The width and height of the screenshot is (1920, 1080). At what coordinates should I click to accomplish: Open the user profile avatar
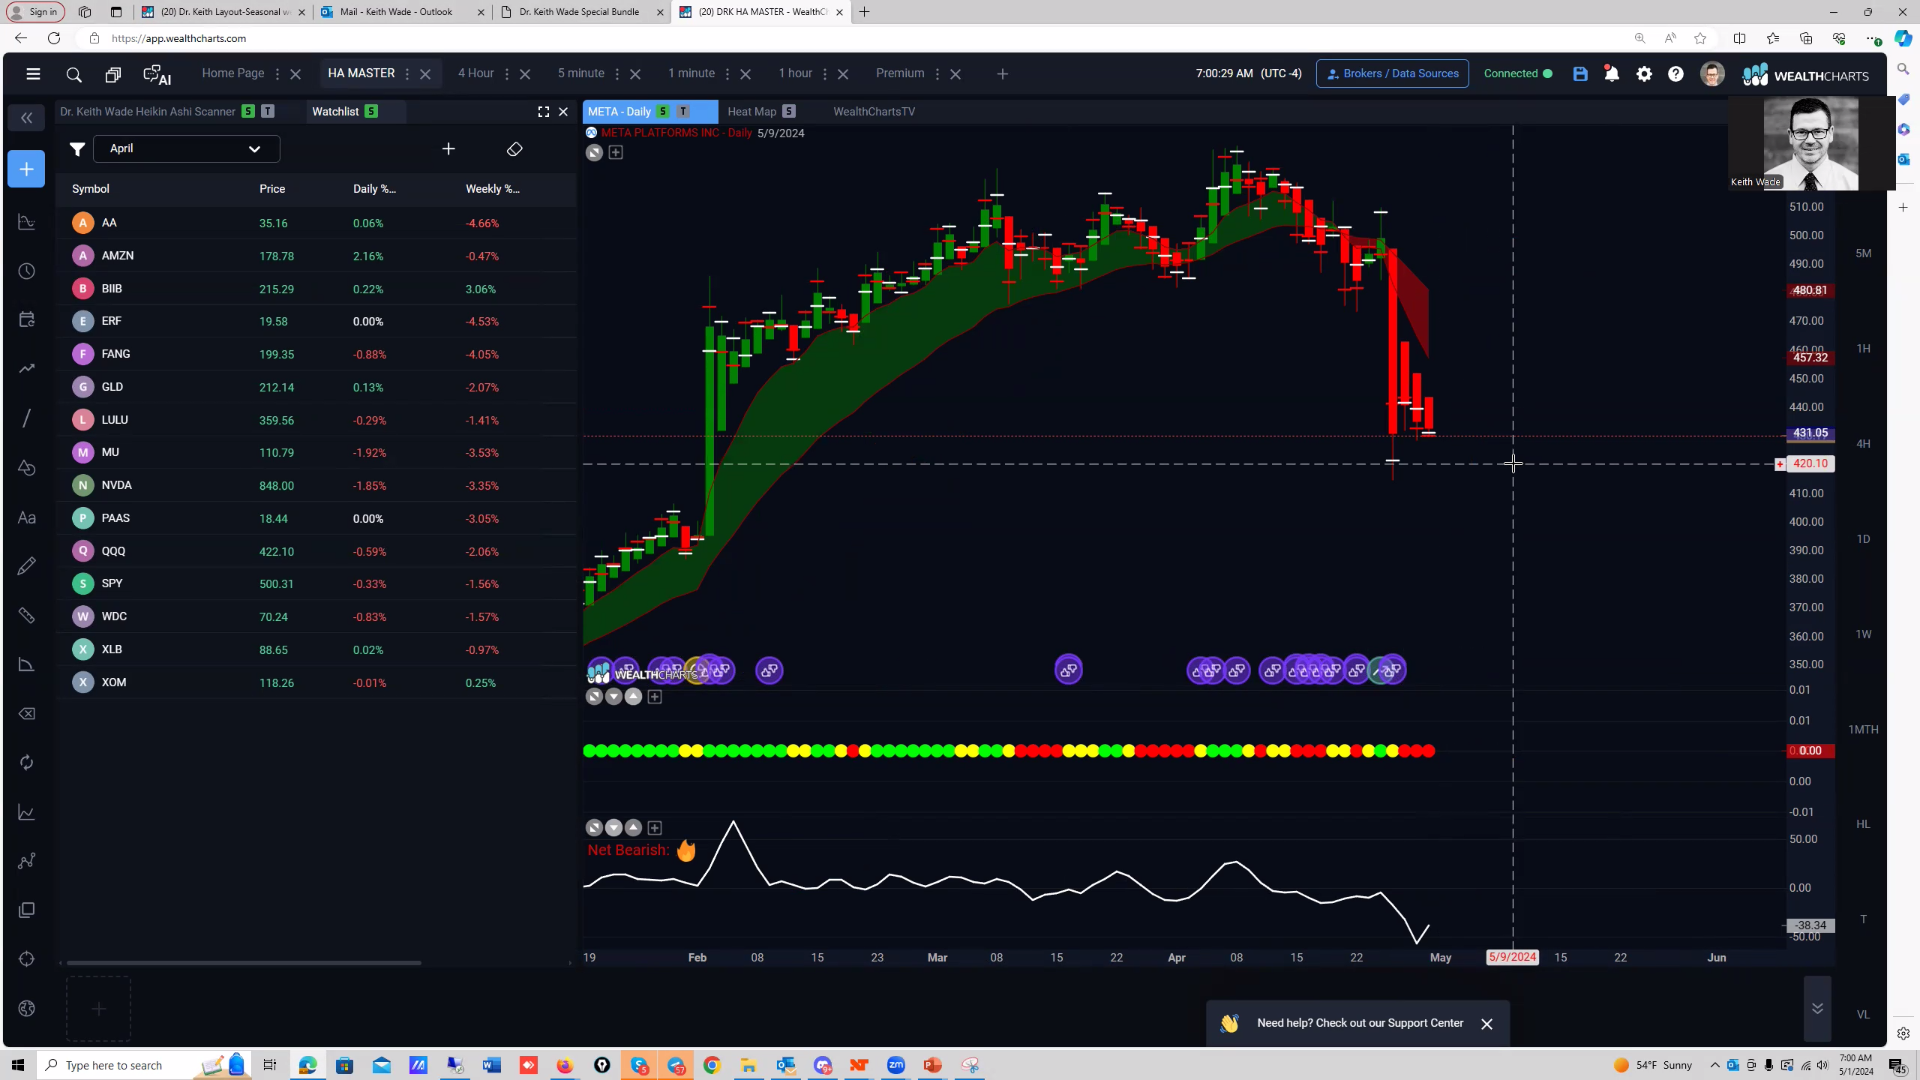(1712, 74)
